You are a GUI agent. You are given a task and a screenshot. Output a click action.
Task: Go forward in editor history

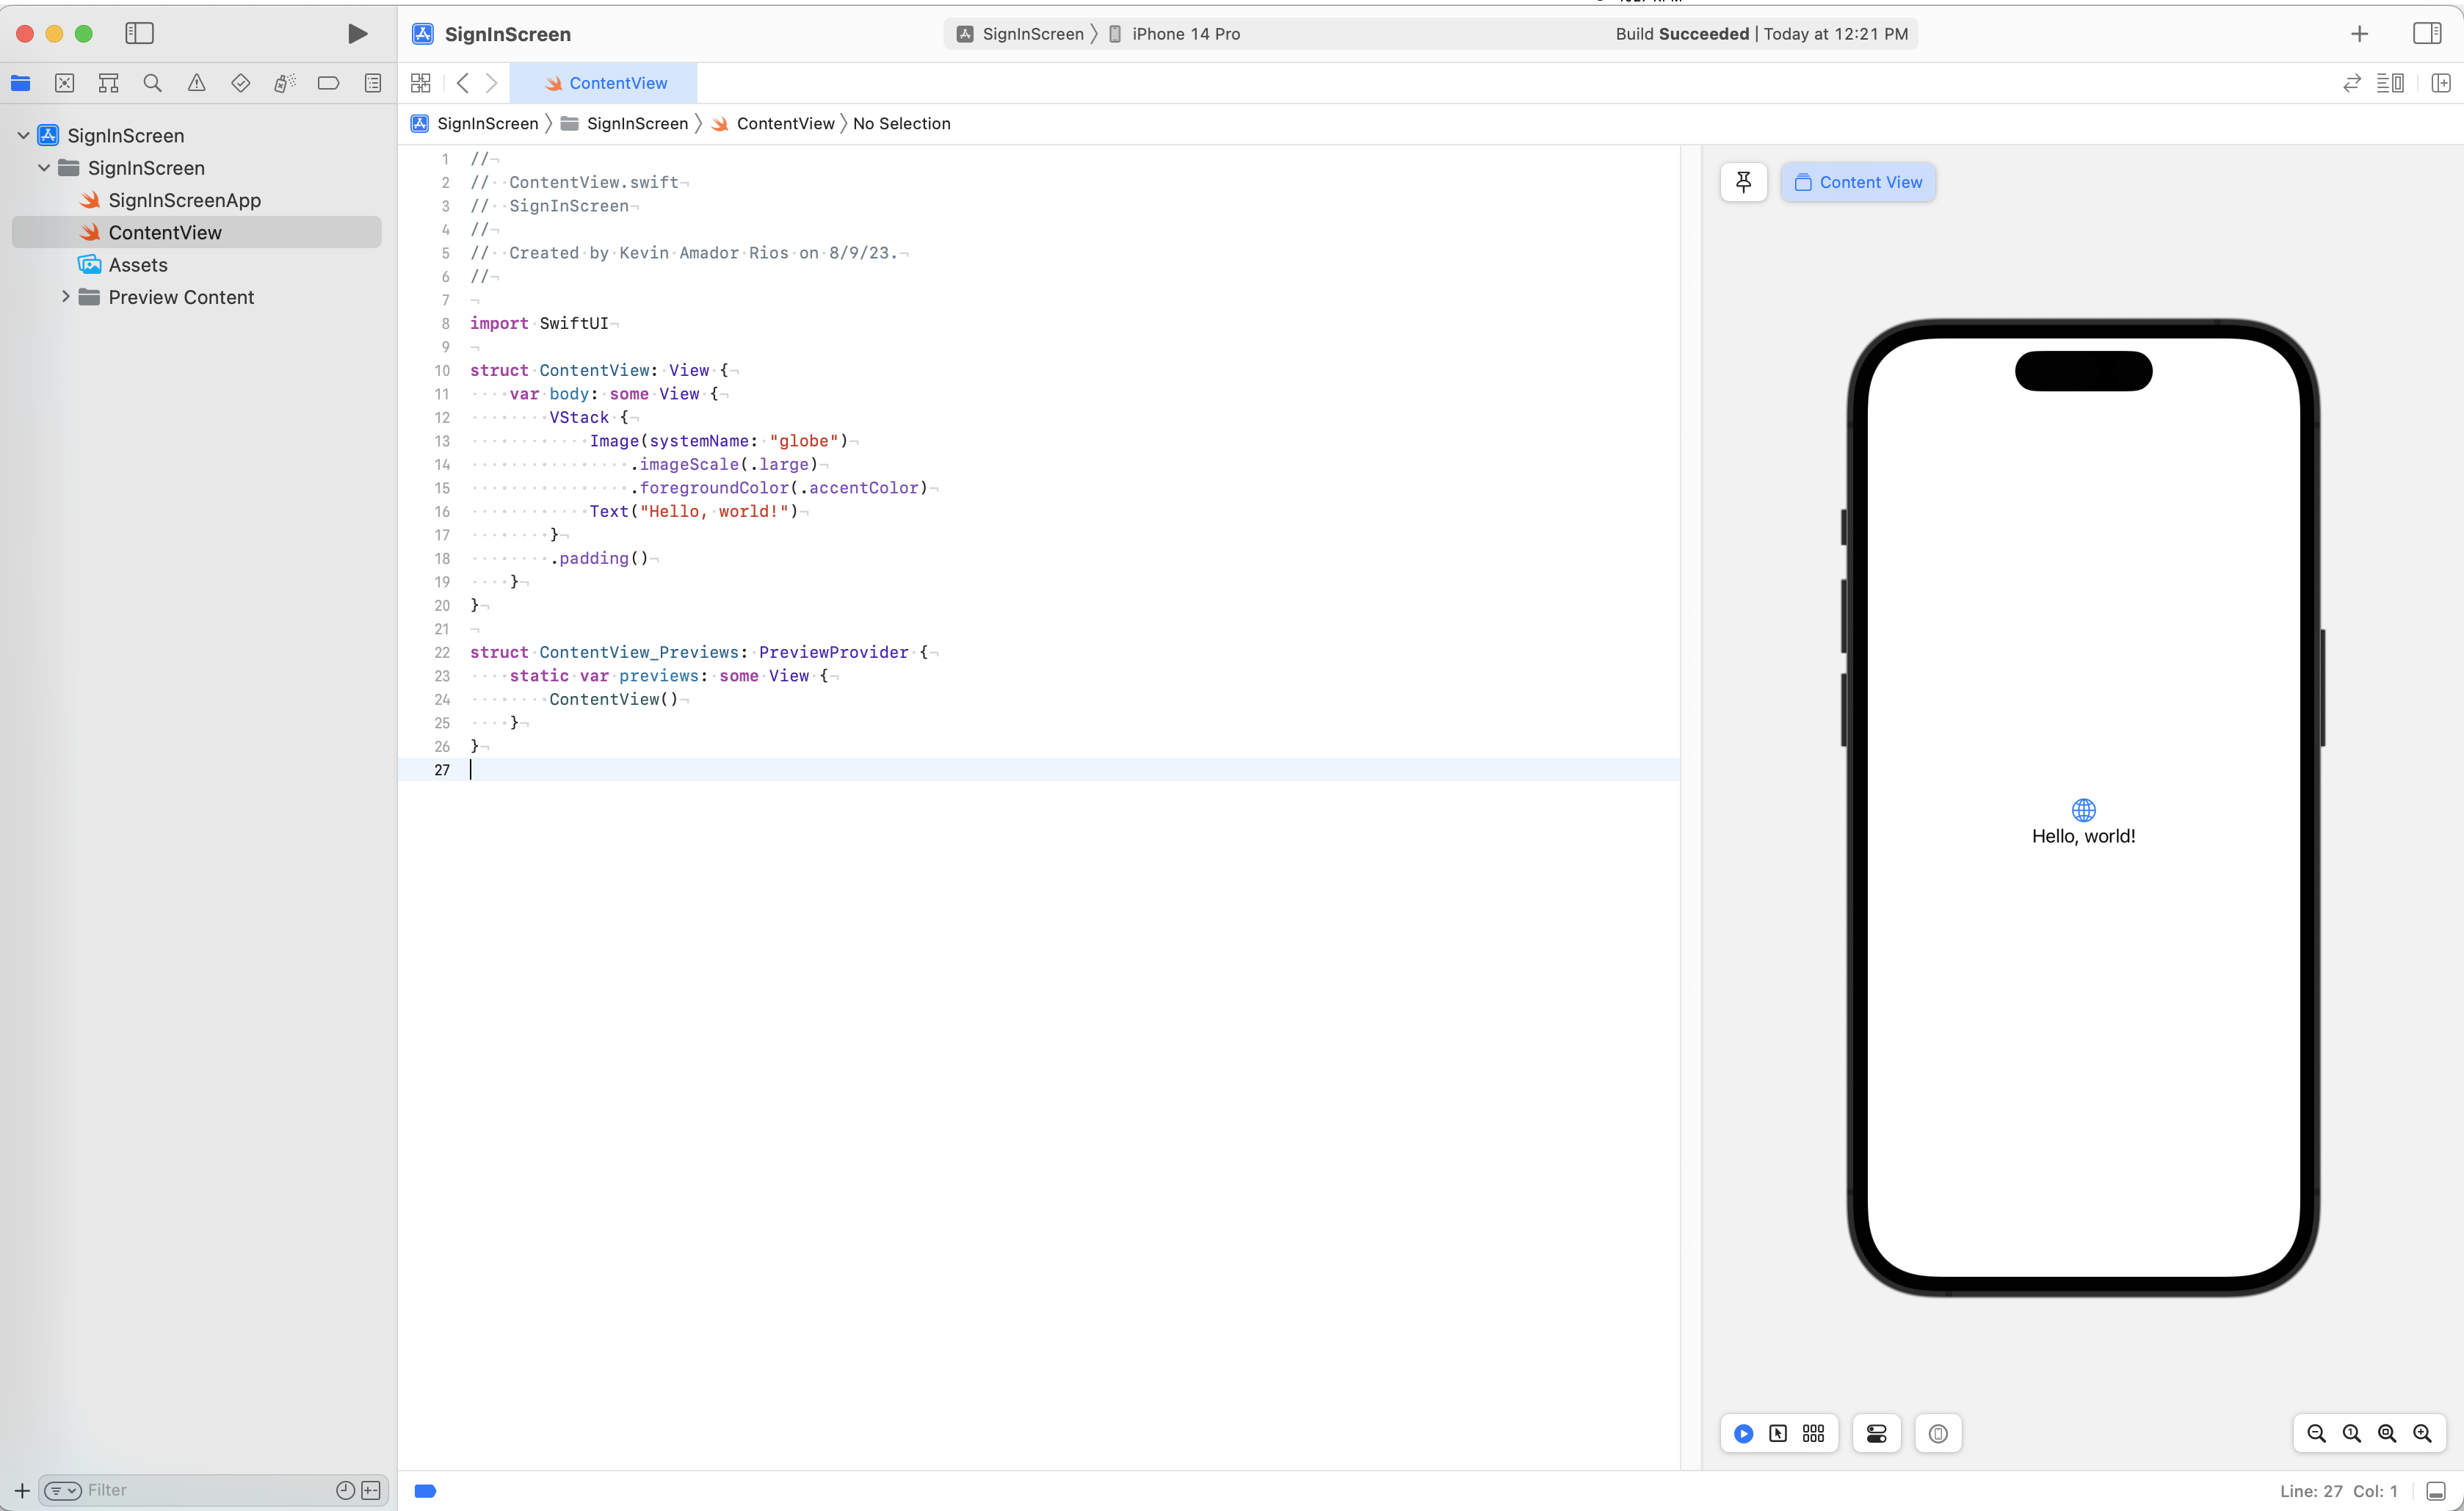click(x=491, y=83)
